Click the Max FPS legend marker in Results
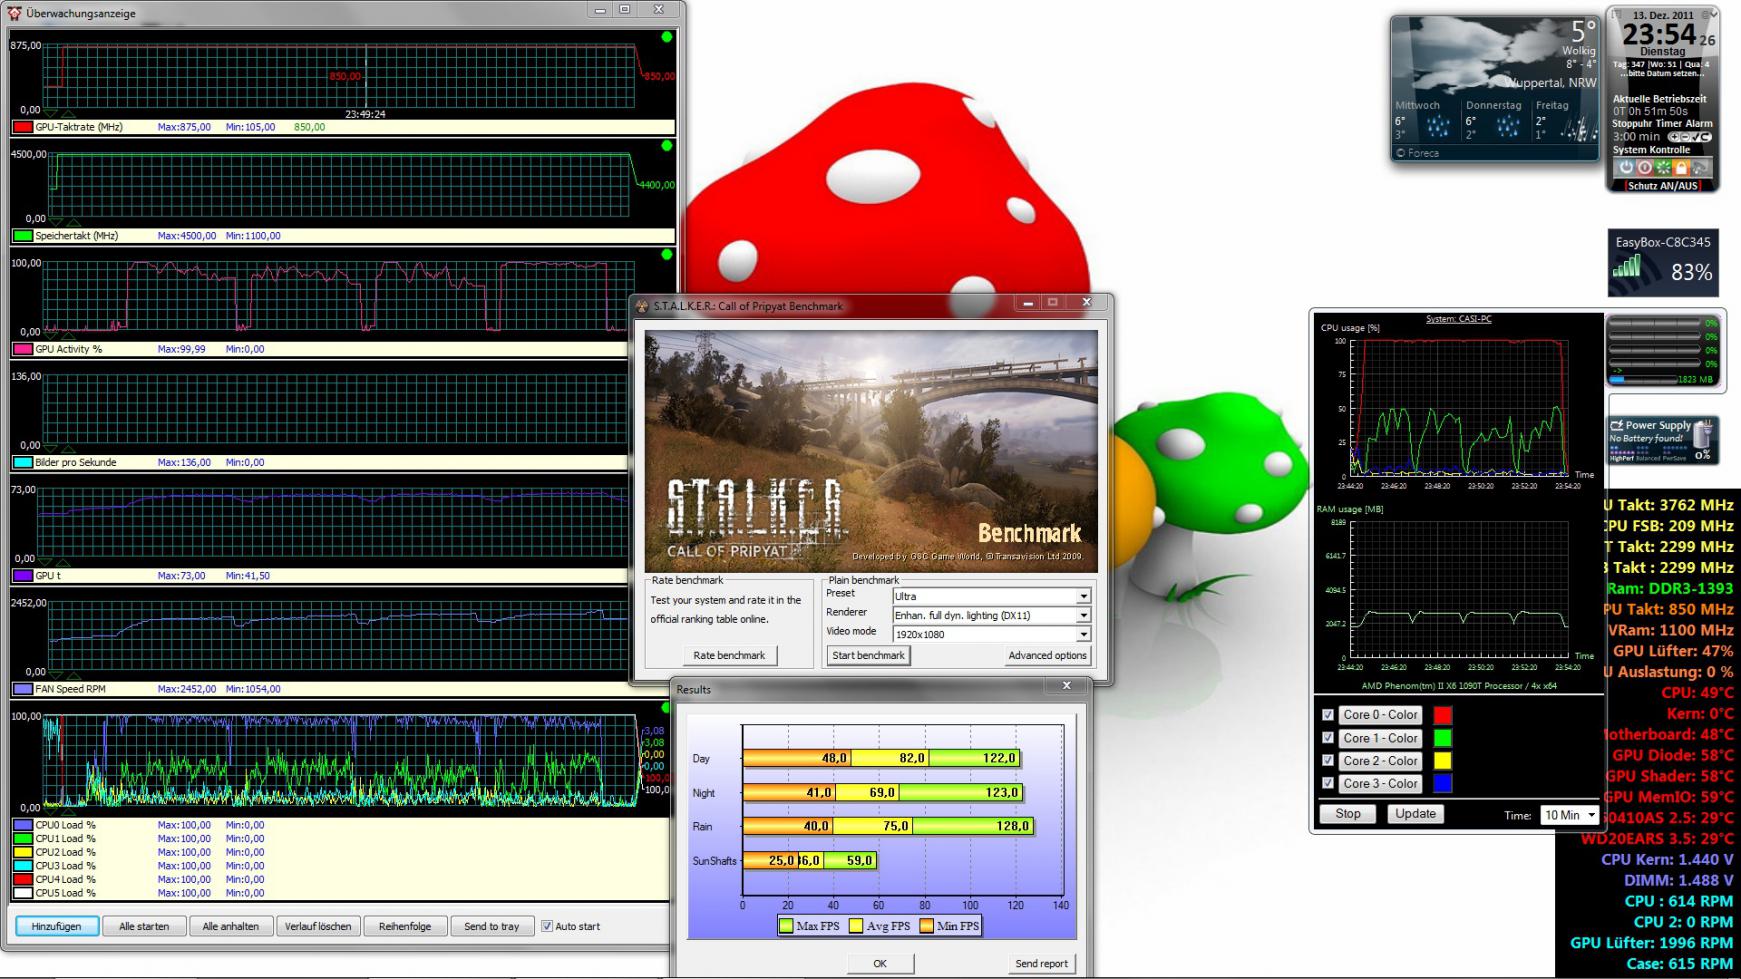This screenshot has height=979, width=1741. tap(786, 926)
